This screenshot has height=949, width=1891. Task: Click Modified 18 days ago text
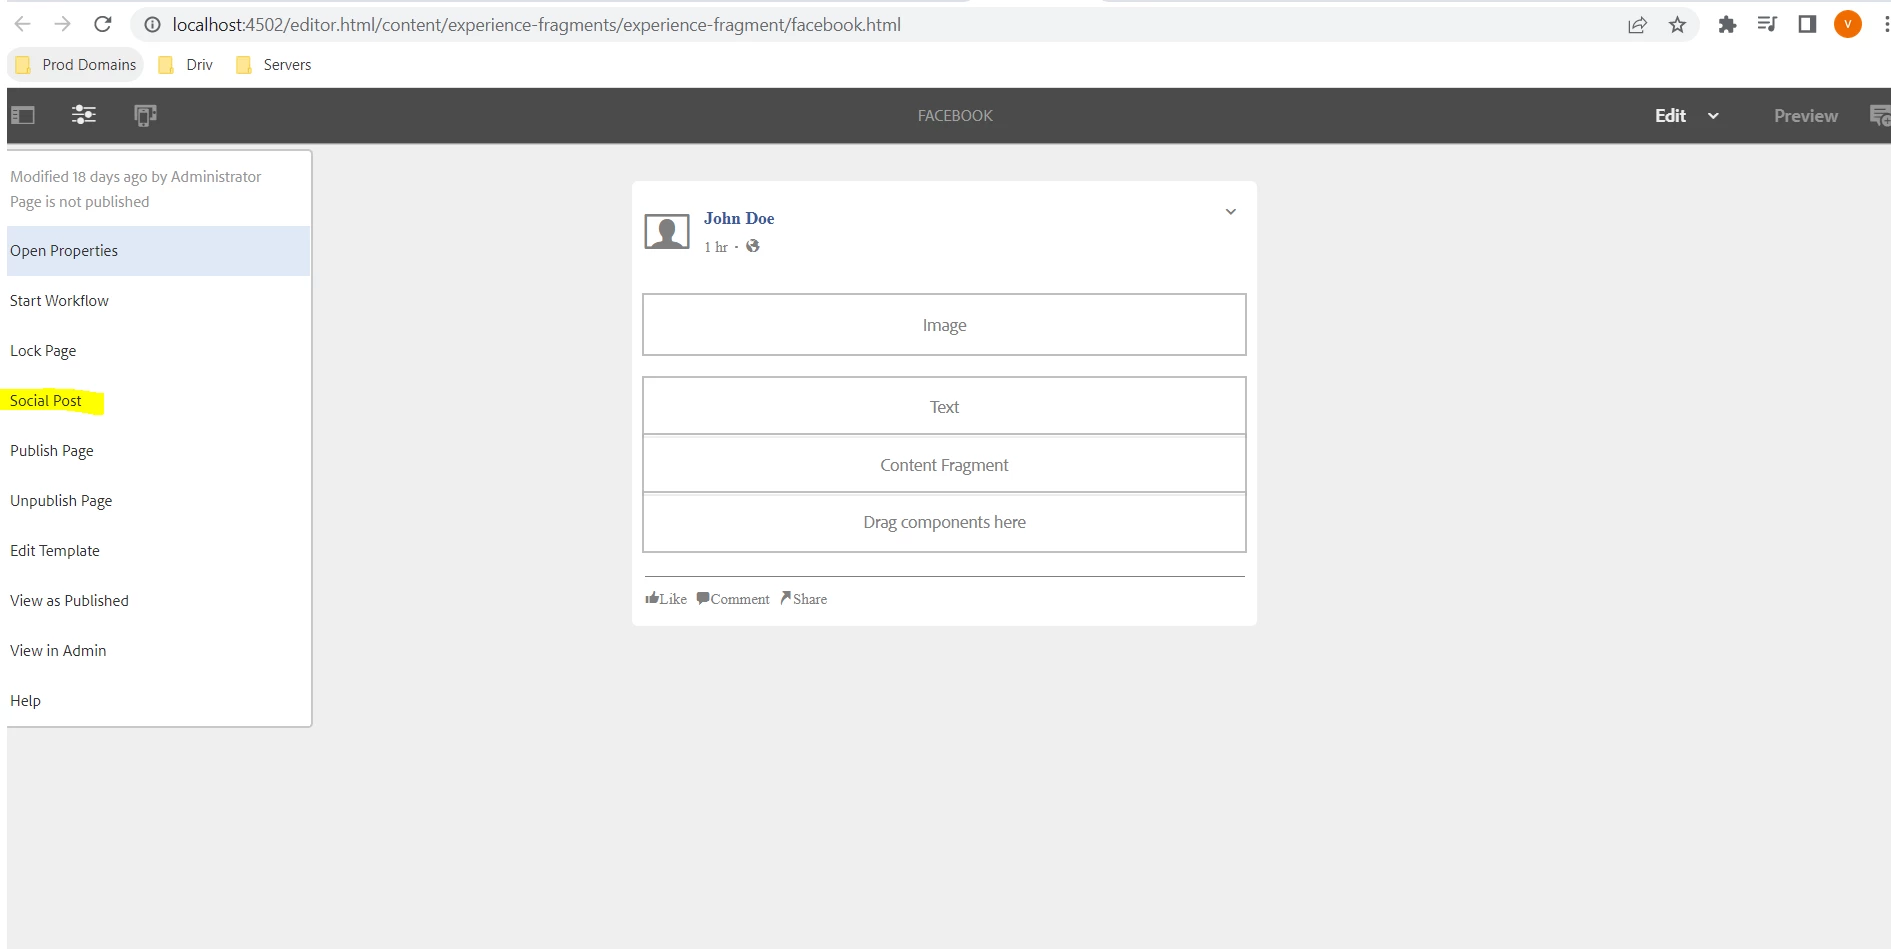(x=136, y=177)
